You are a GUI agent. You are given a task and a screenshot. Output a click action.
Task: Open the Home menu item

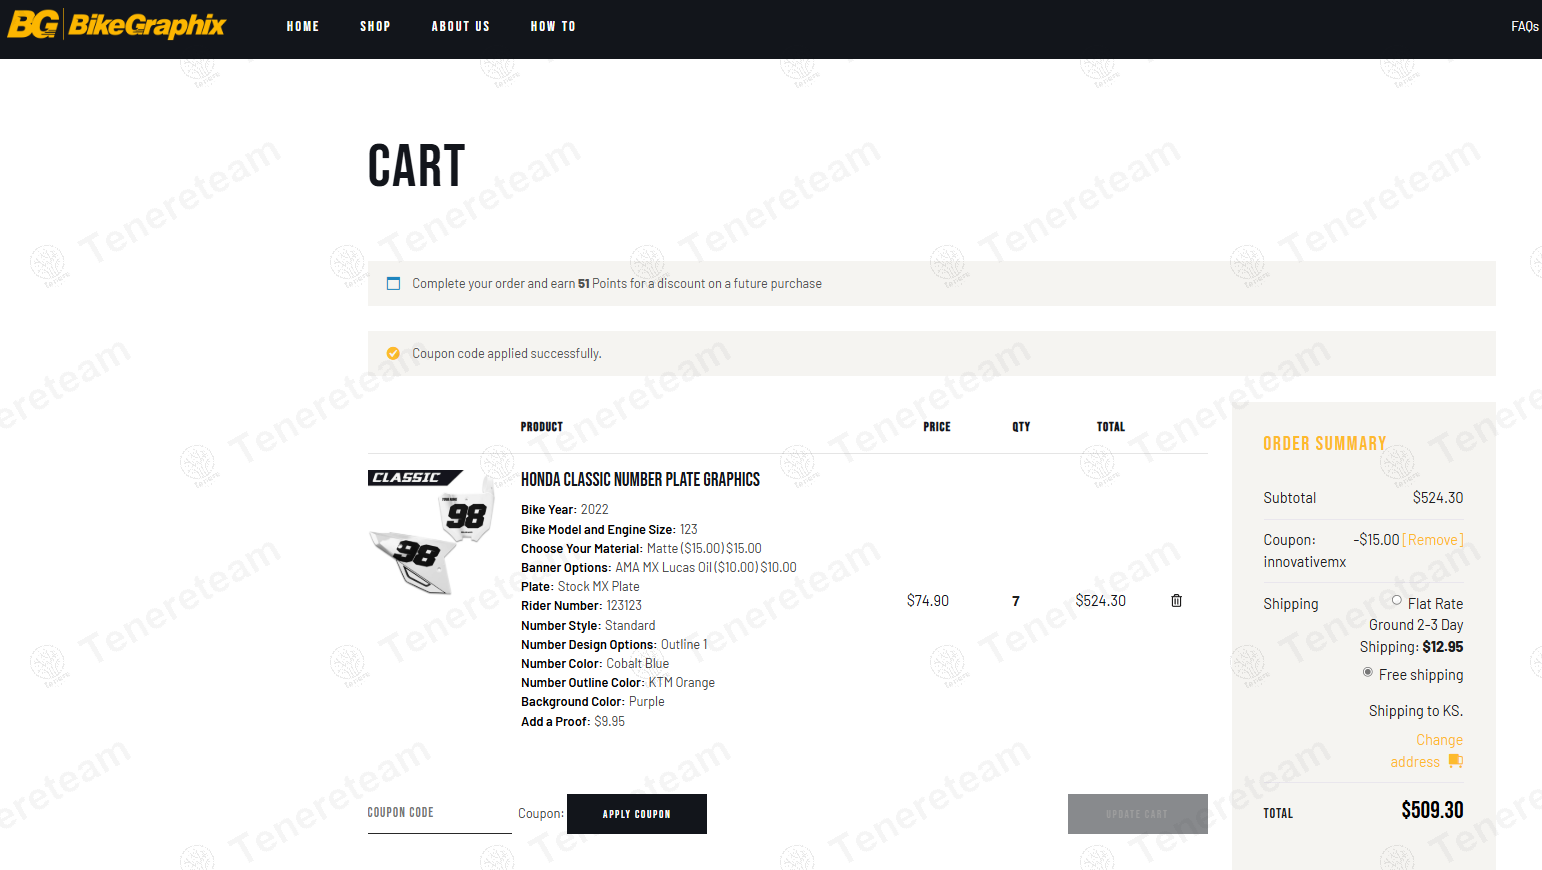[303, 27]
